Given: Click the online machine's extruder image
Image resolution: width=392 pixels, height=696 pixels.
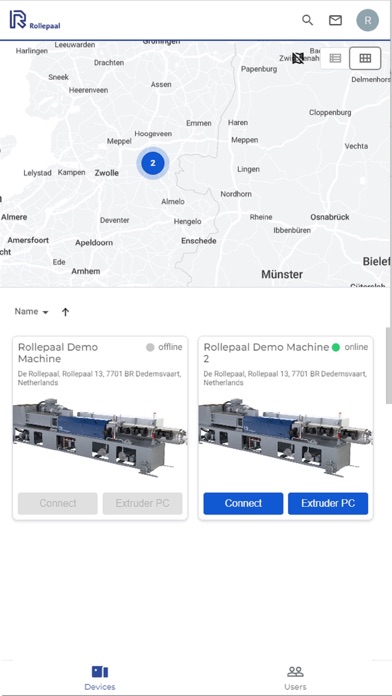Looking at the screenshot, I should [x=285, y=437].
